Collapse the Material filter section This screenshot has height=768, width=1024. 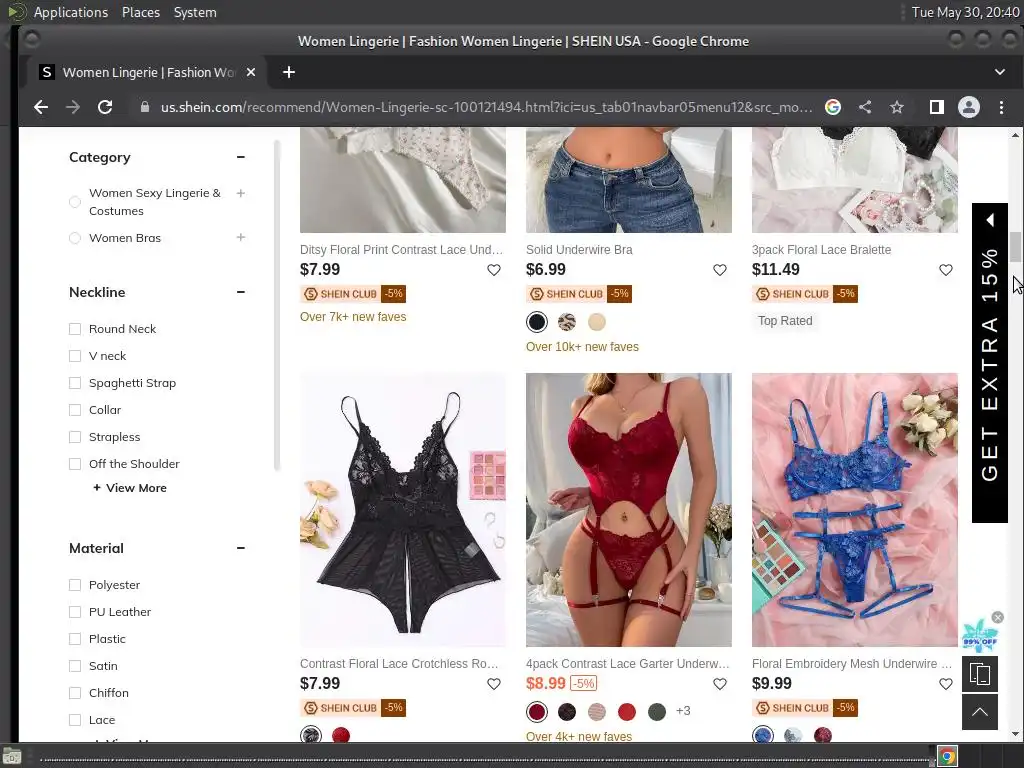coord(241,548)
